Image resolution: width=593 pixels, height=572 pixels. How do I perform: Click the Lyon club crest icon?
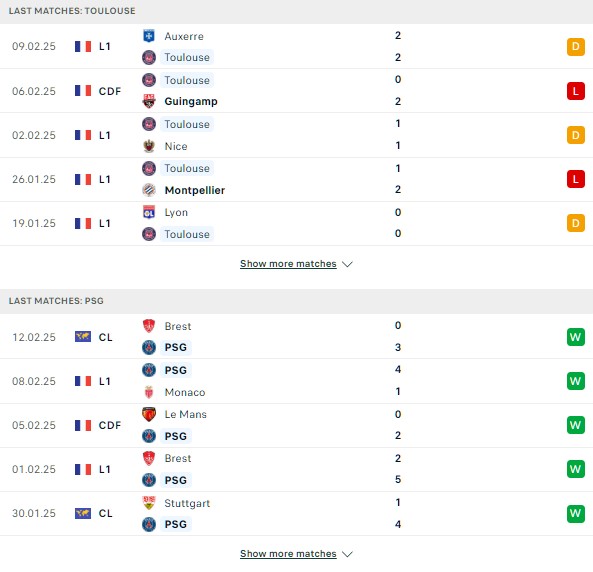149,212
